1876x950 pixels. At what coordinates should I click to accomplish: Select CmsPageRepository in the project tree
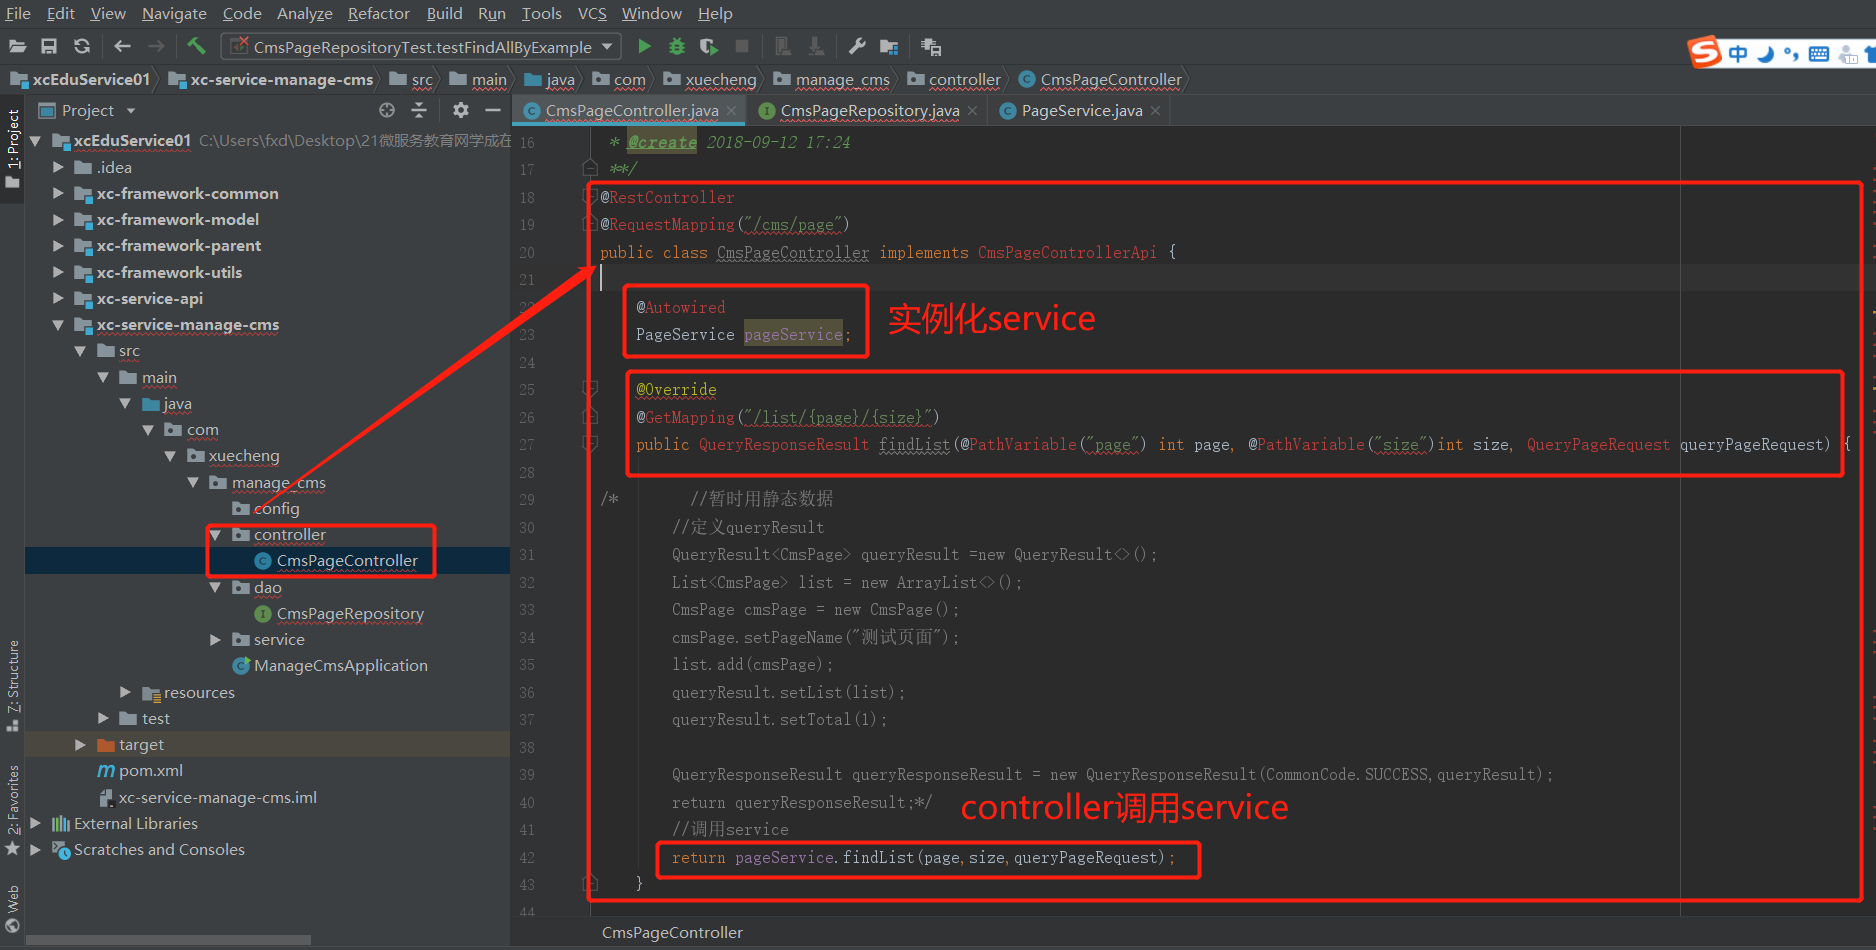click(x=350, y=614)
